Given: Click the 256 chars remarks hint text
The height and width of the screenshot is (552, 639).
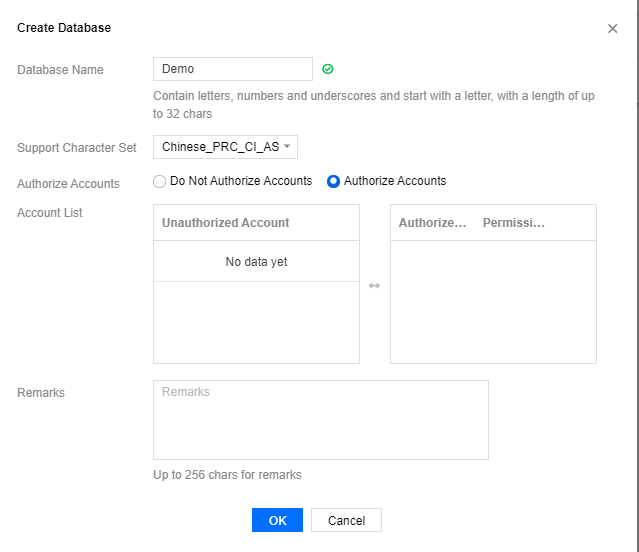Looking at the screenshot, I should click(227, 475).
